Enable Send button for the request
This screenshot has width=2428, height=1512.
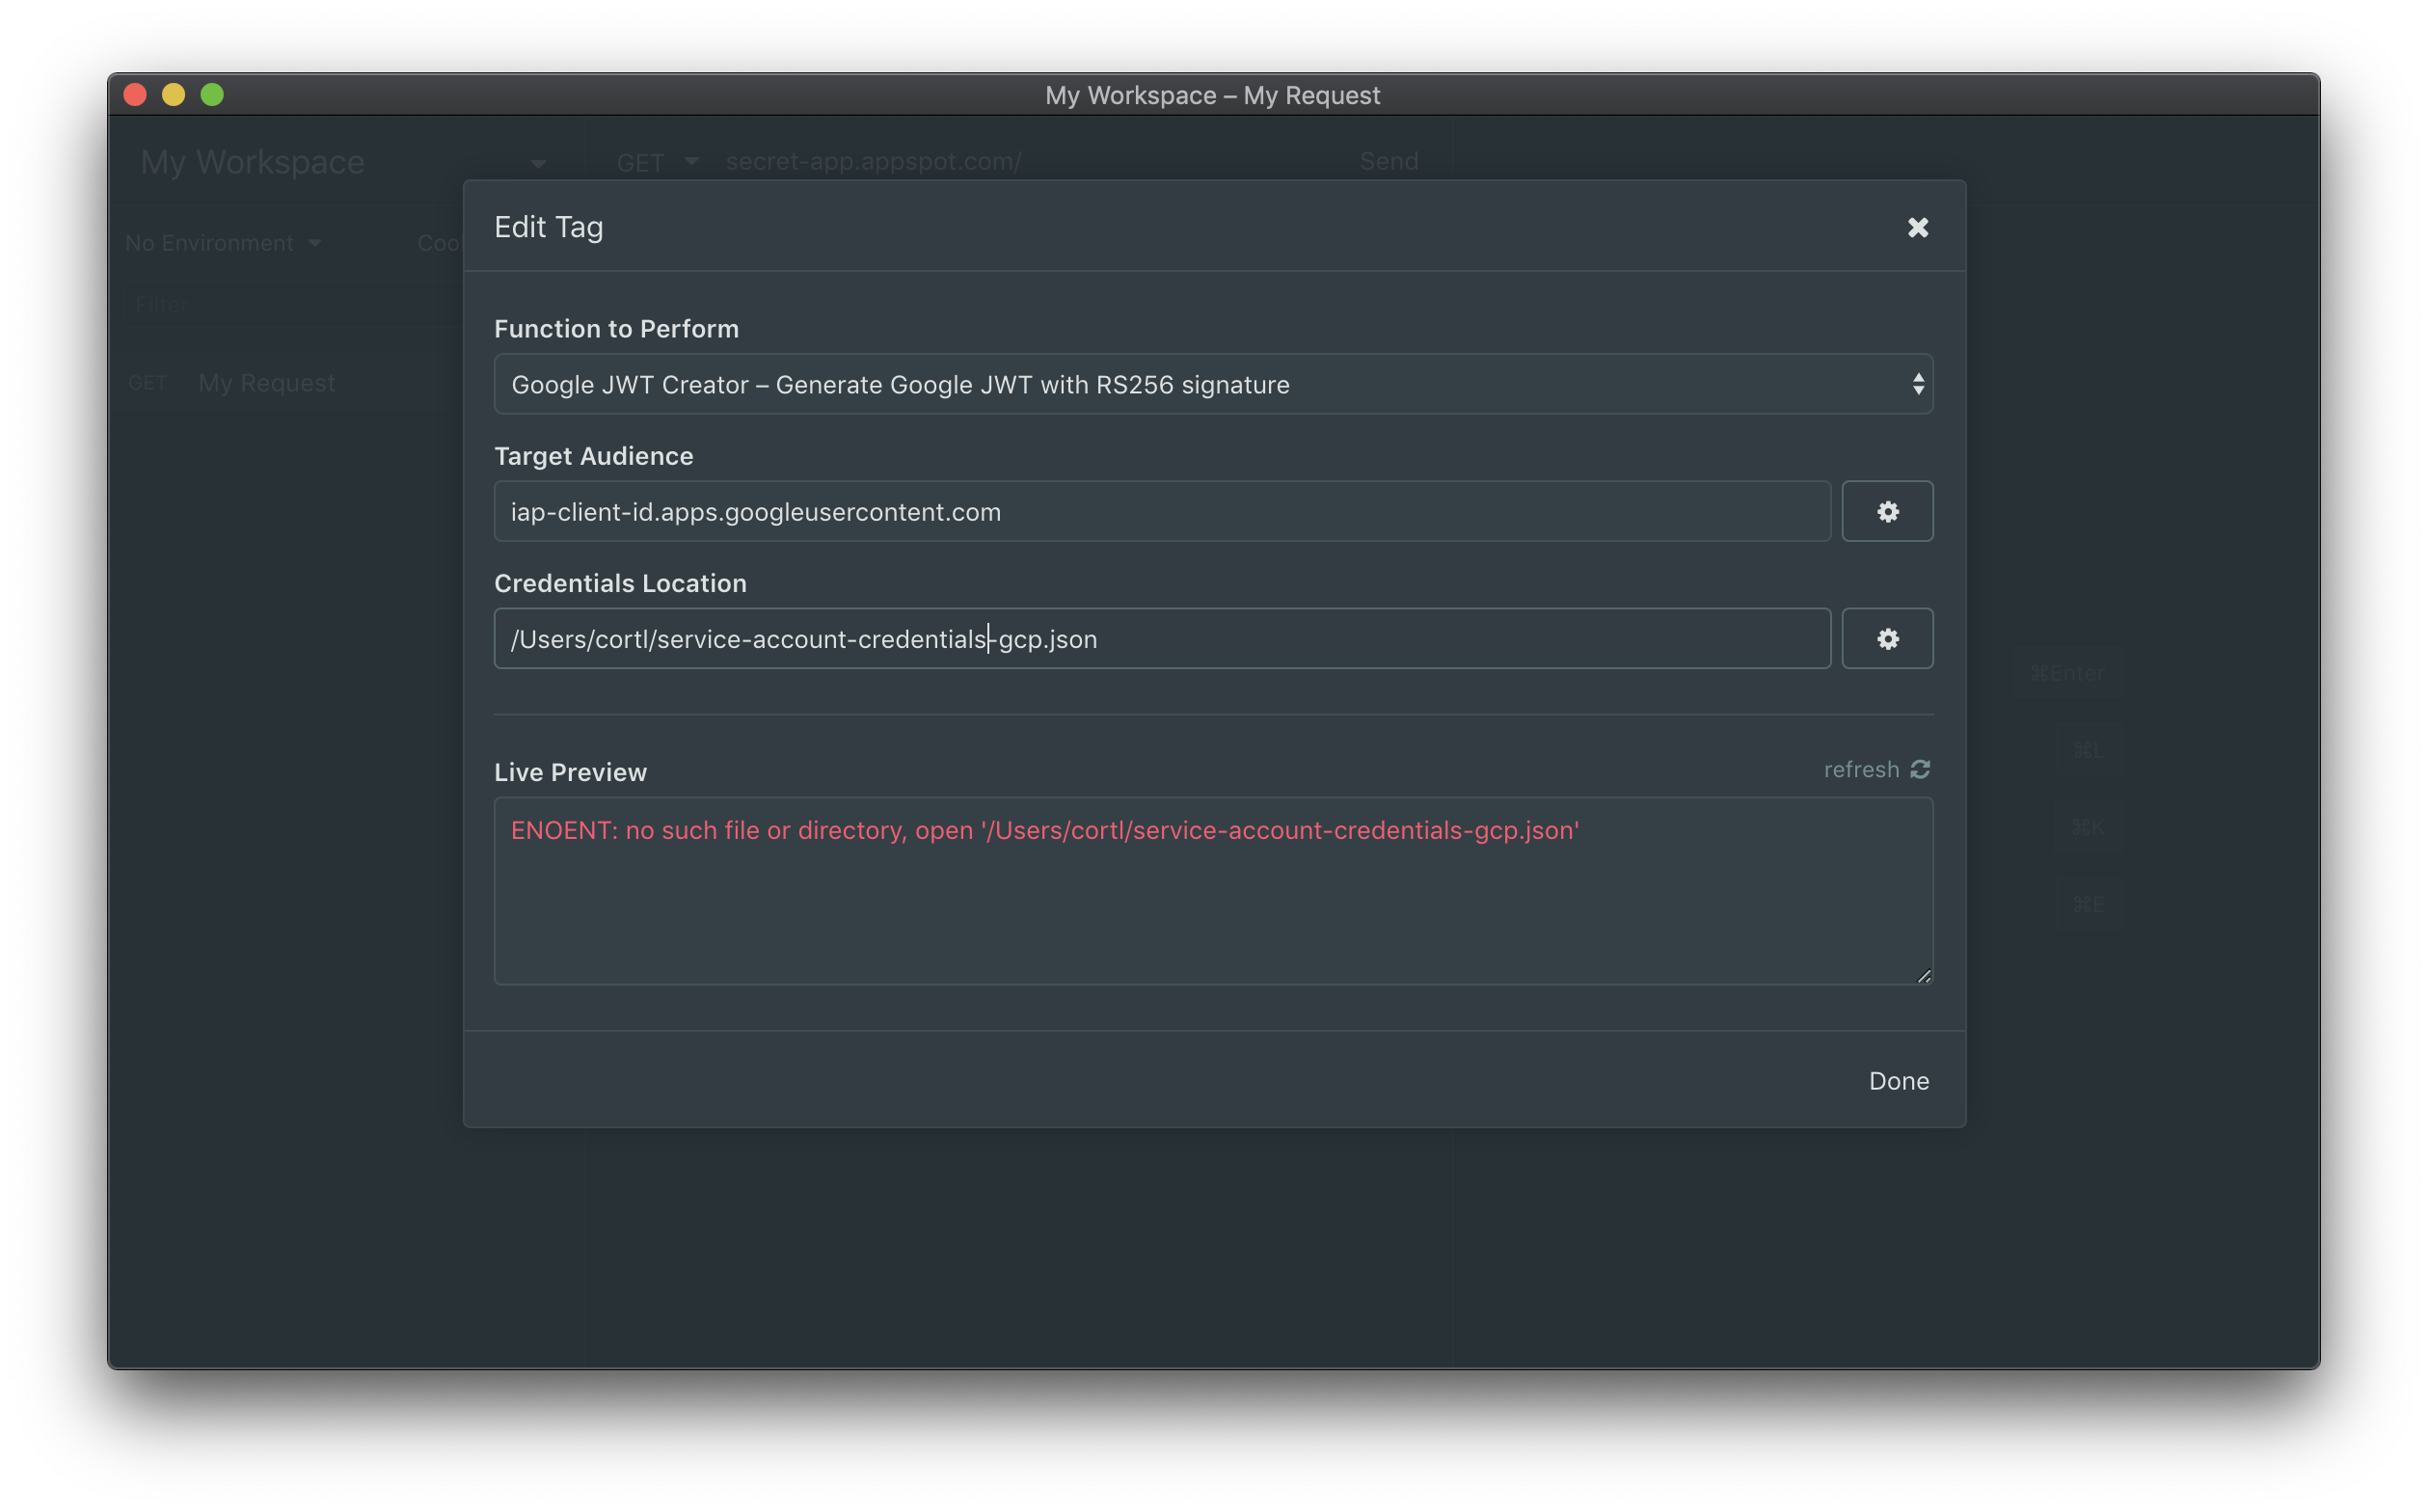click(x=1389, y=160)
